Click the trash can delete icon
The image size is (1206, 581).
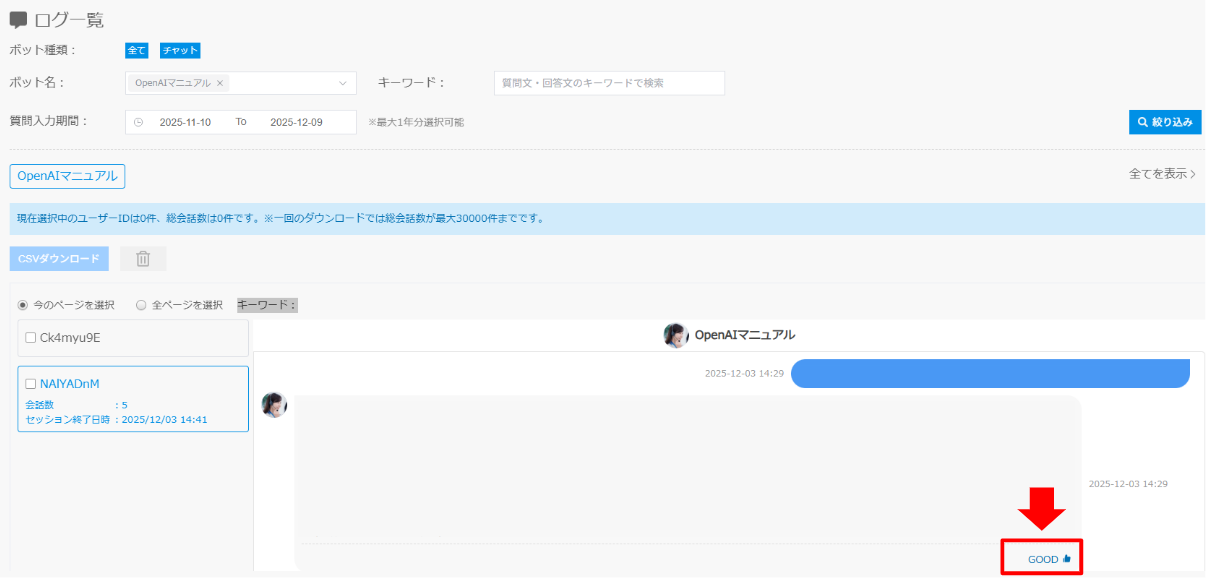click(x=143, y=259)
